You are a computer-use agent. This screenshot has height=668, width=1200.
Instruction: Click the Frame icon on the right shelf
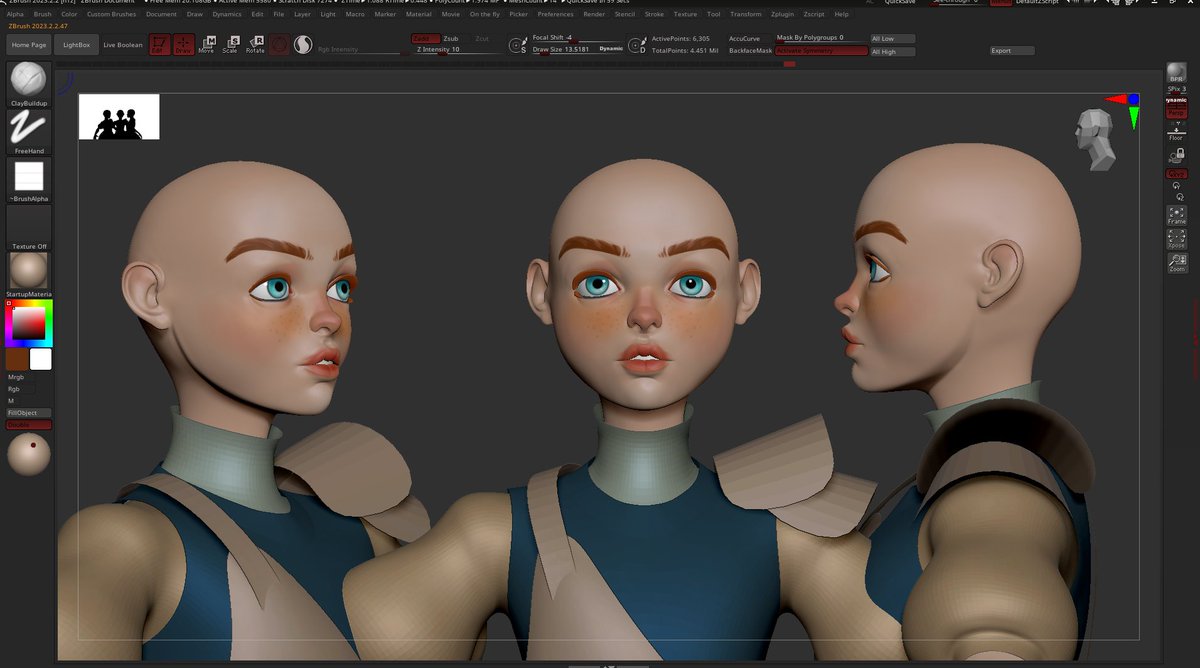[1176, 216]
